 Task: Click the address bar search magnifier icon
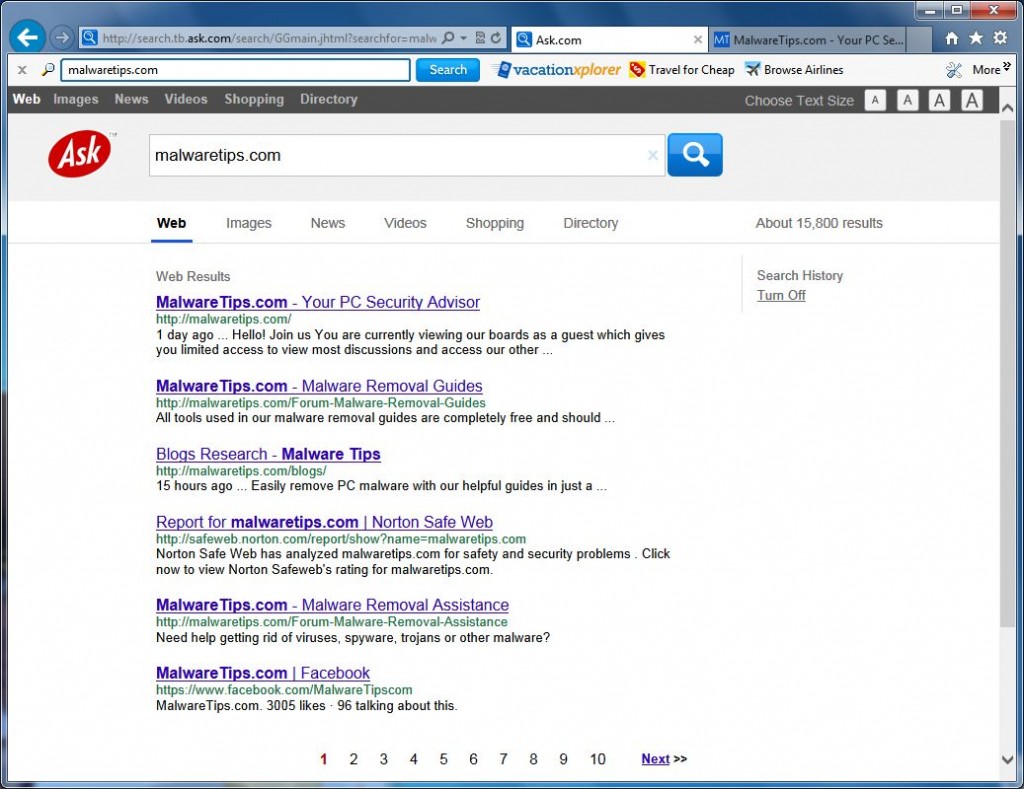pos(448,38)
